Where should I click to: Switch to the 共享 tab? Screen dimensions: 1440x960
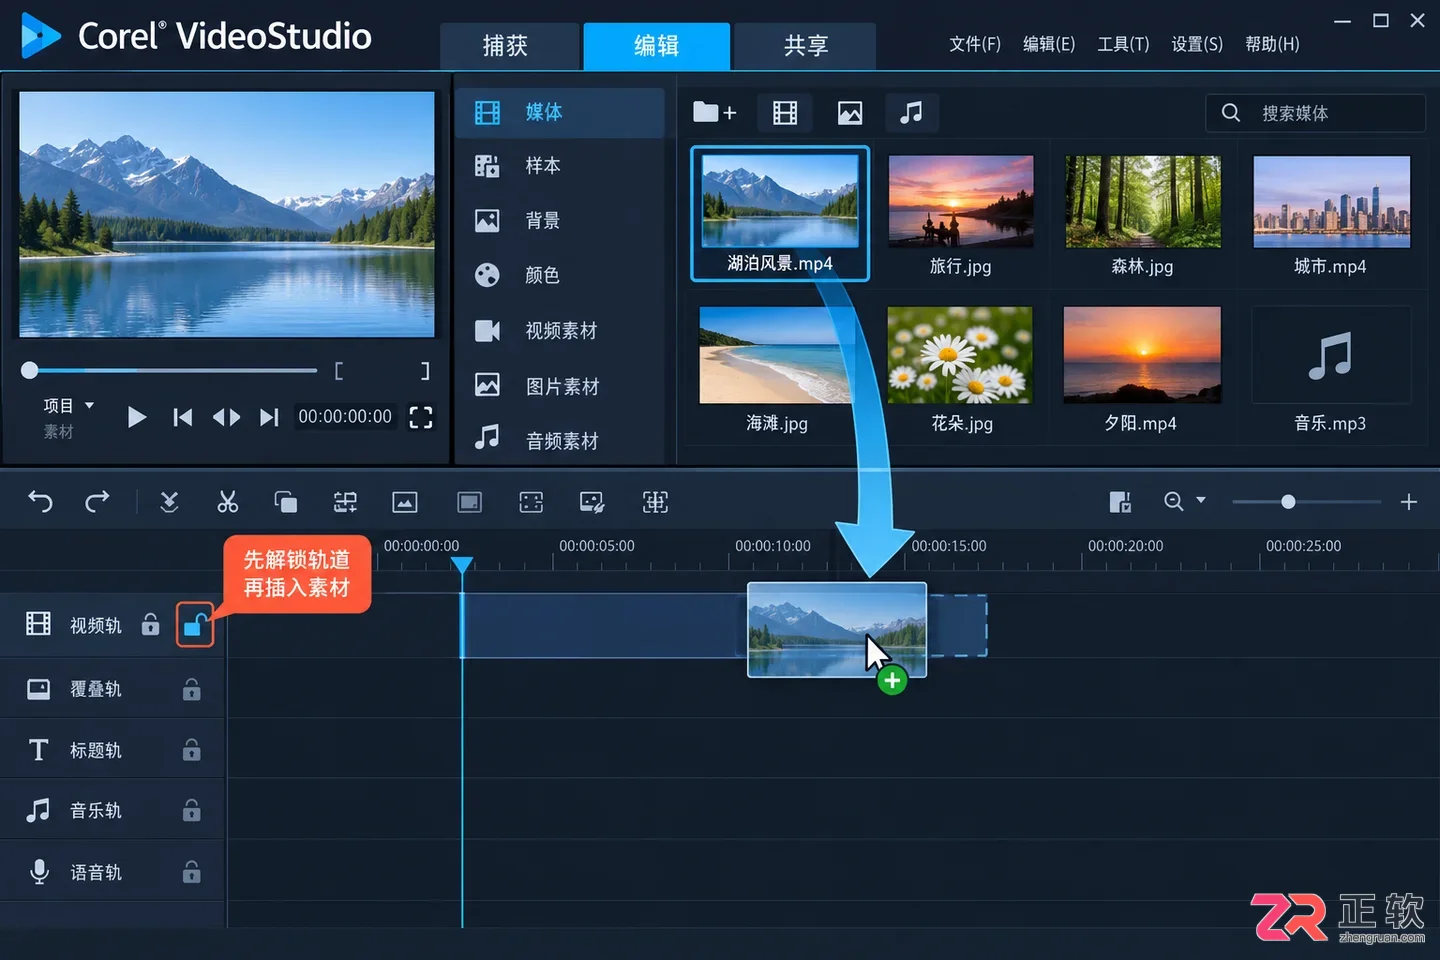pos(805,46)
